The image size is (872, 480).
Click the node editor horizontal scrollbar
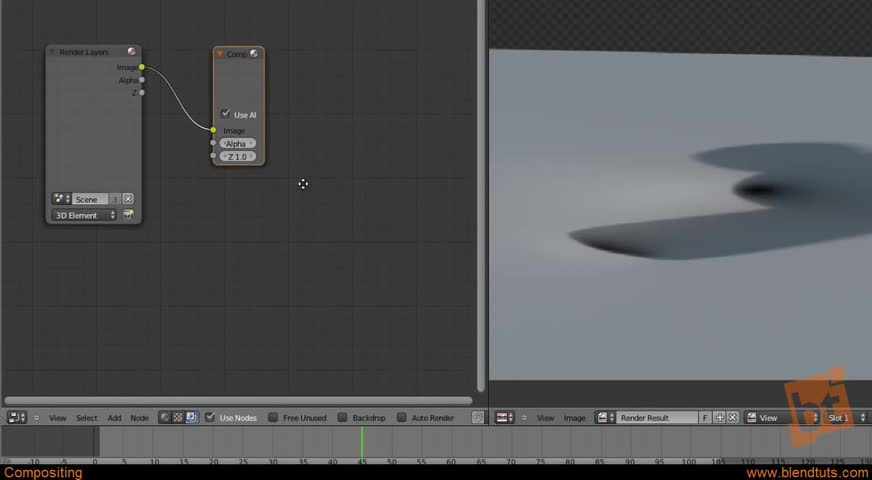[238, 400]
